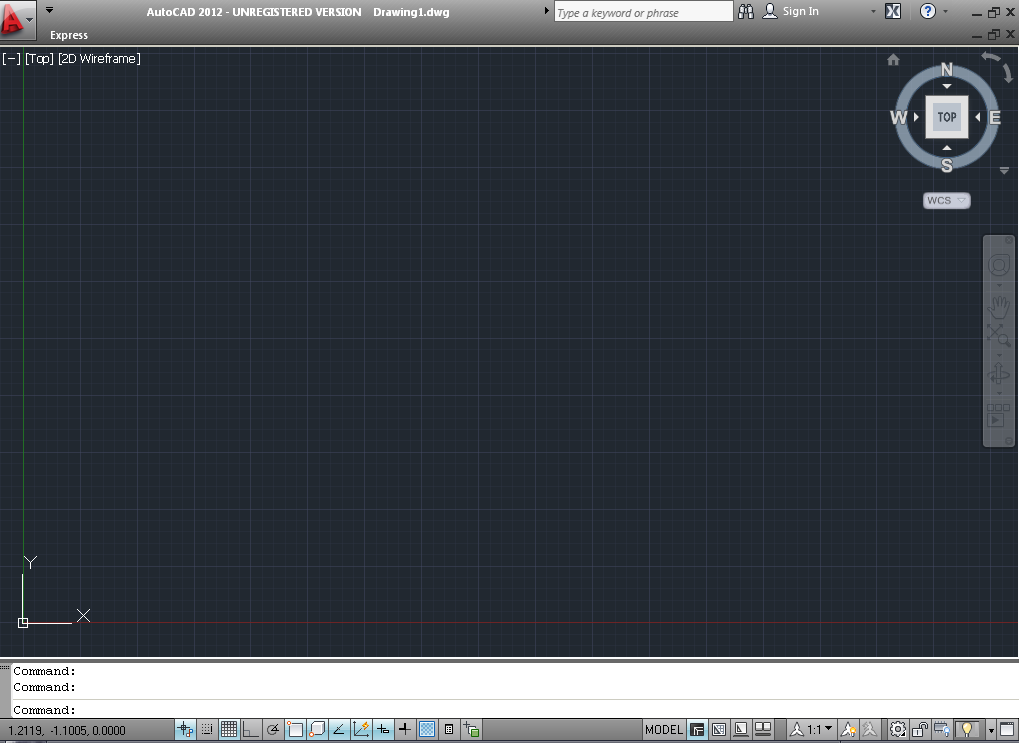This screenshot has height=743, width=1019.
Task: Toggle Auto-add annotation scales icon
Action: 870,729
